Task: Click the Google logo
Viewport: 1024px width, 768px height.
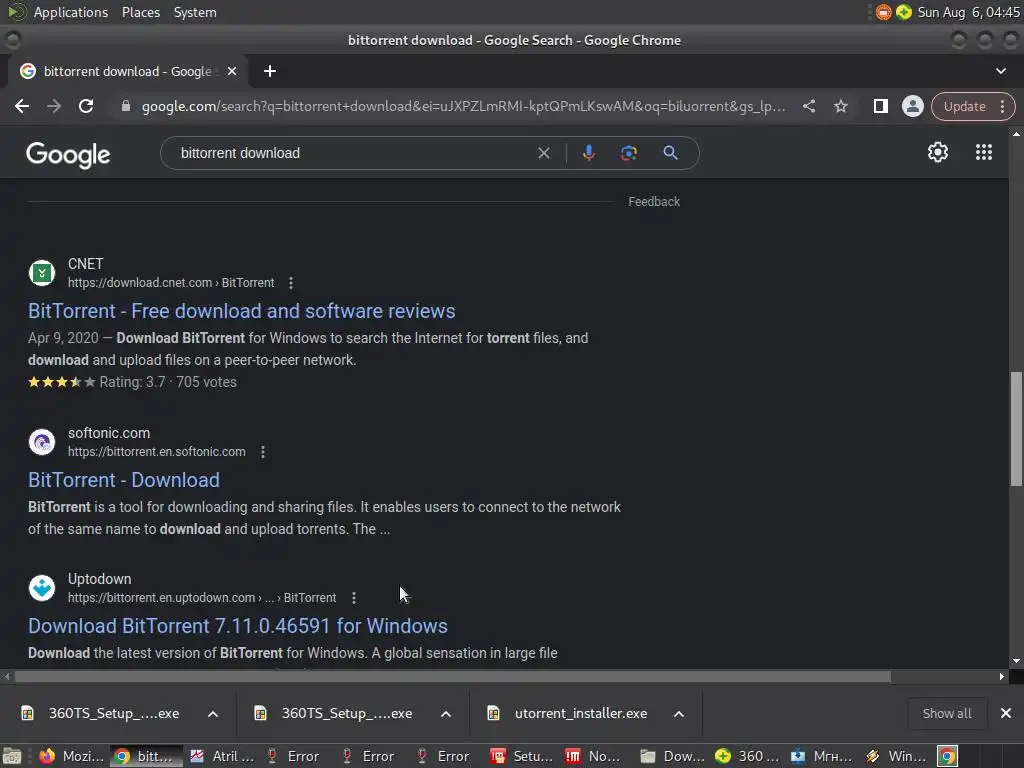Action: pos(68,155)
